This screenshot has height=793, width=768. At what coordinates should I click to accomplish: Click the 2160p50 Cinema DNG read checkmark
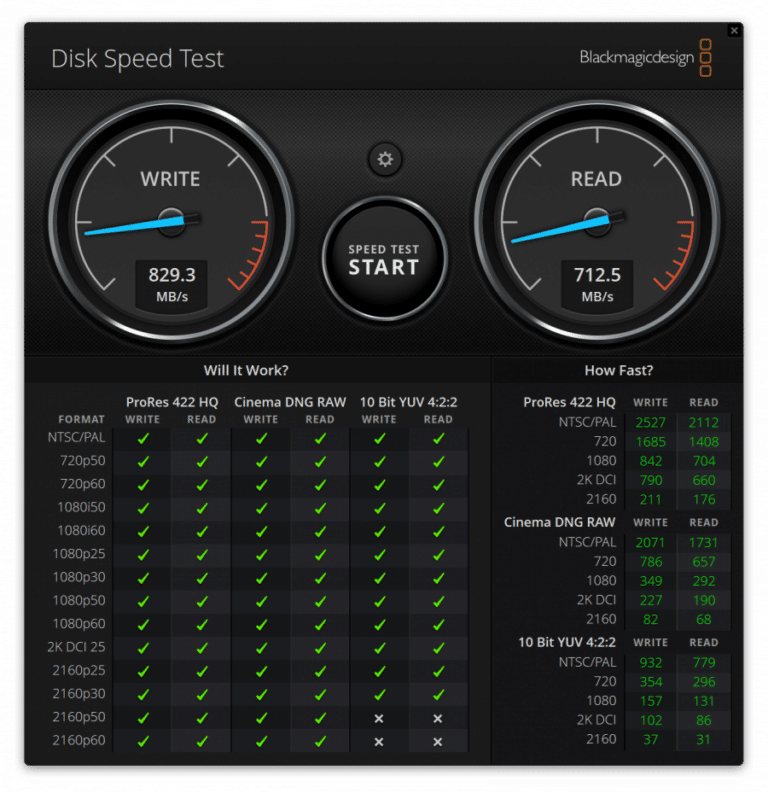320,718
